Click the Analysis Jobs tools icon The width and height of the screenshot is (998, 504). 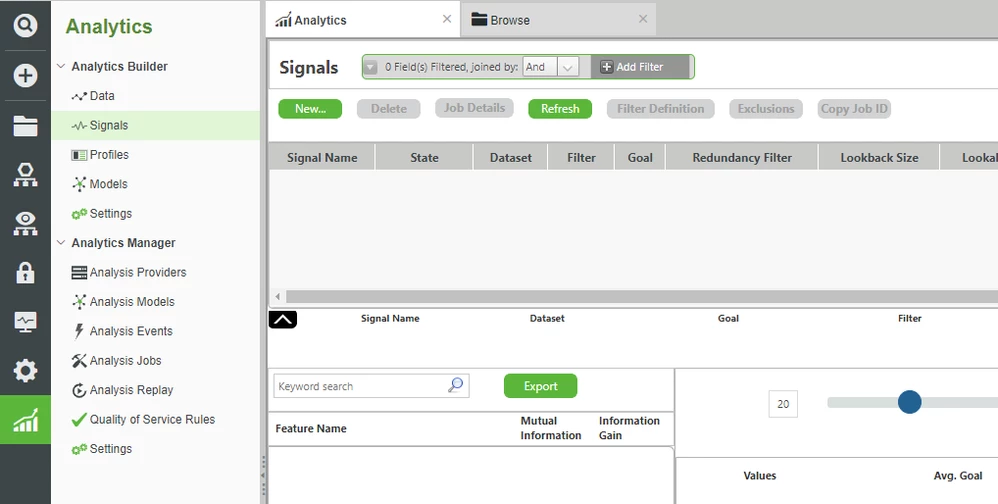[79, 361]
